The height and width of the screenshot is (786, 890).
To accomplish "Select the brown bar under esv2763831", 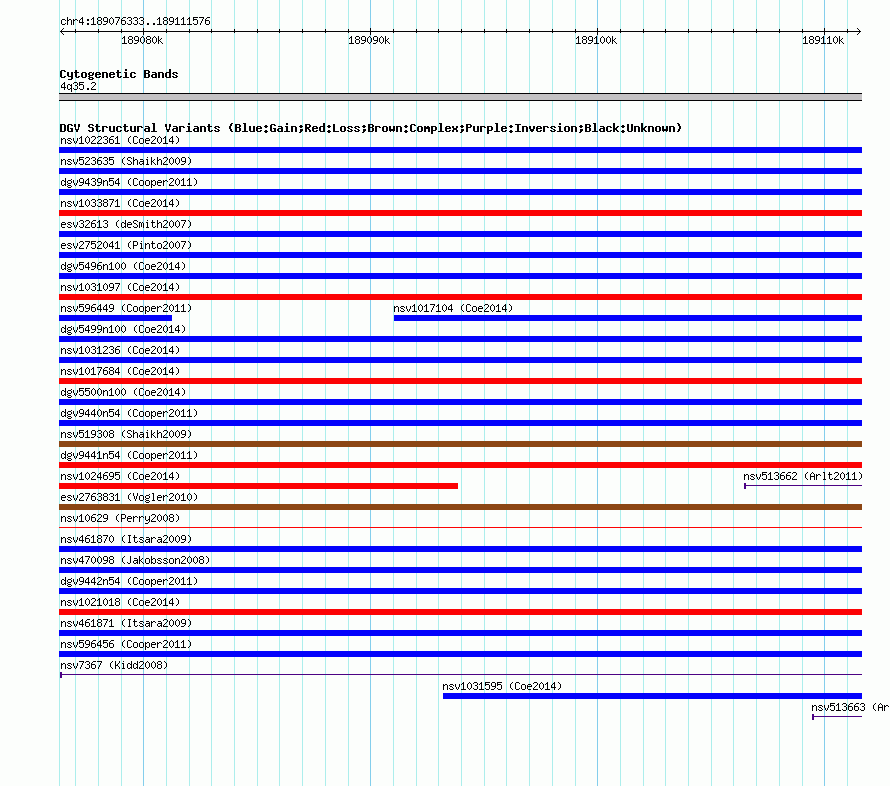I will pos(460,507).
